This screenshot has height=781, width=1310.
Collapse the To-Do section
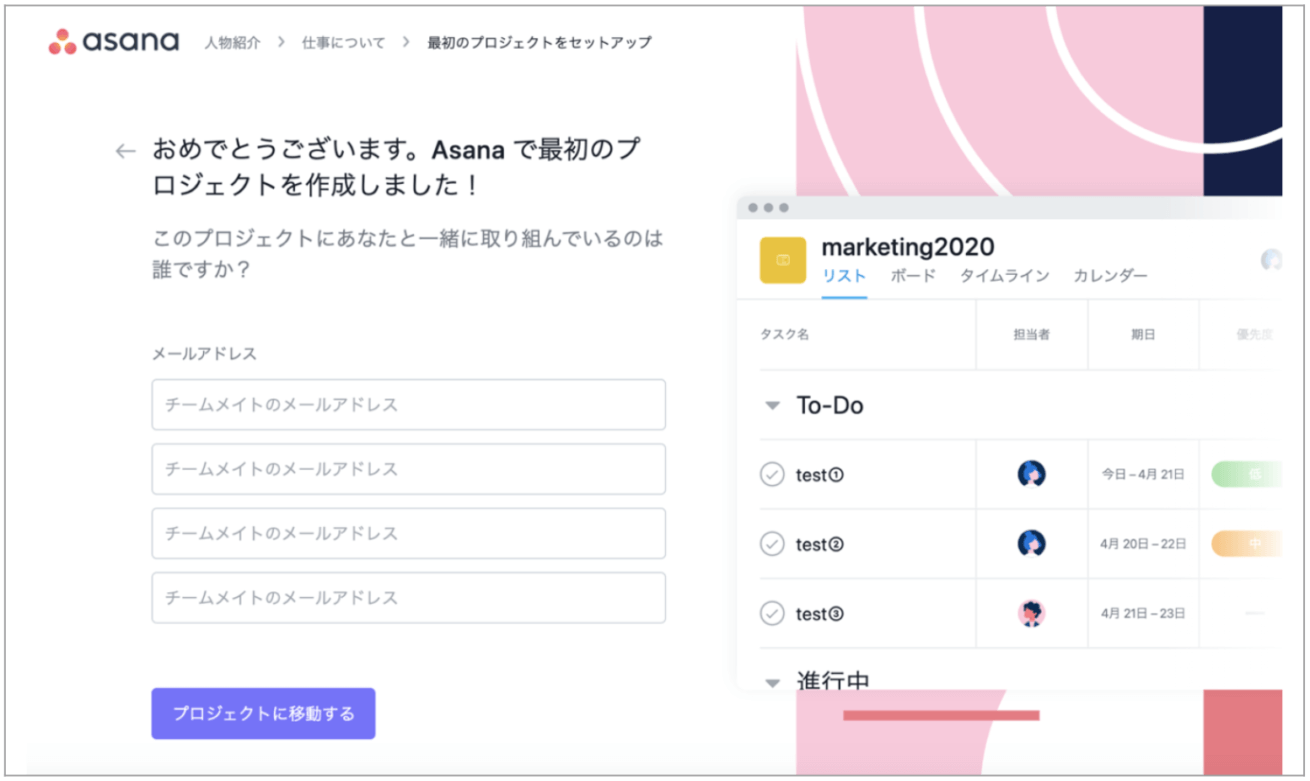pyautogui.click(x=772, y=406)
